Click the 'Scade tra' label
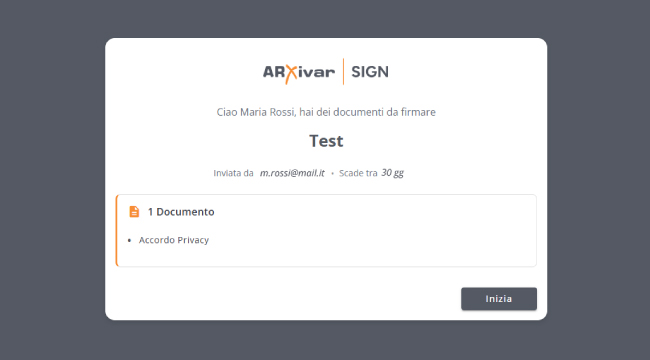The width and height of the screenshot is (650, 360). tap(358, 173)
